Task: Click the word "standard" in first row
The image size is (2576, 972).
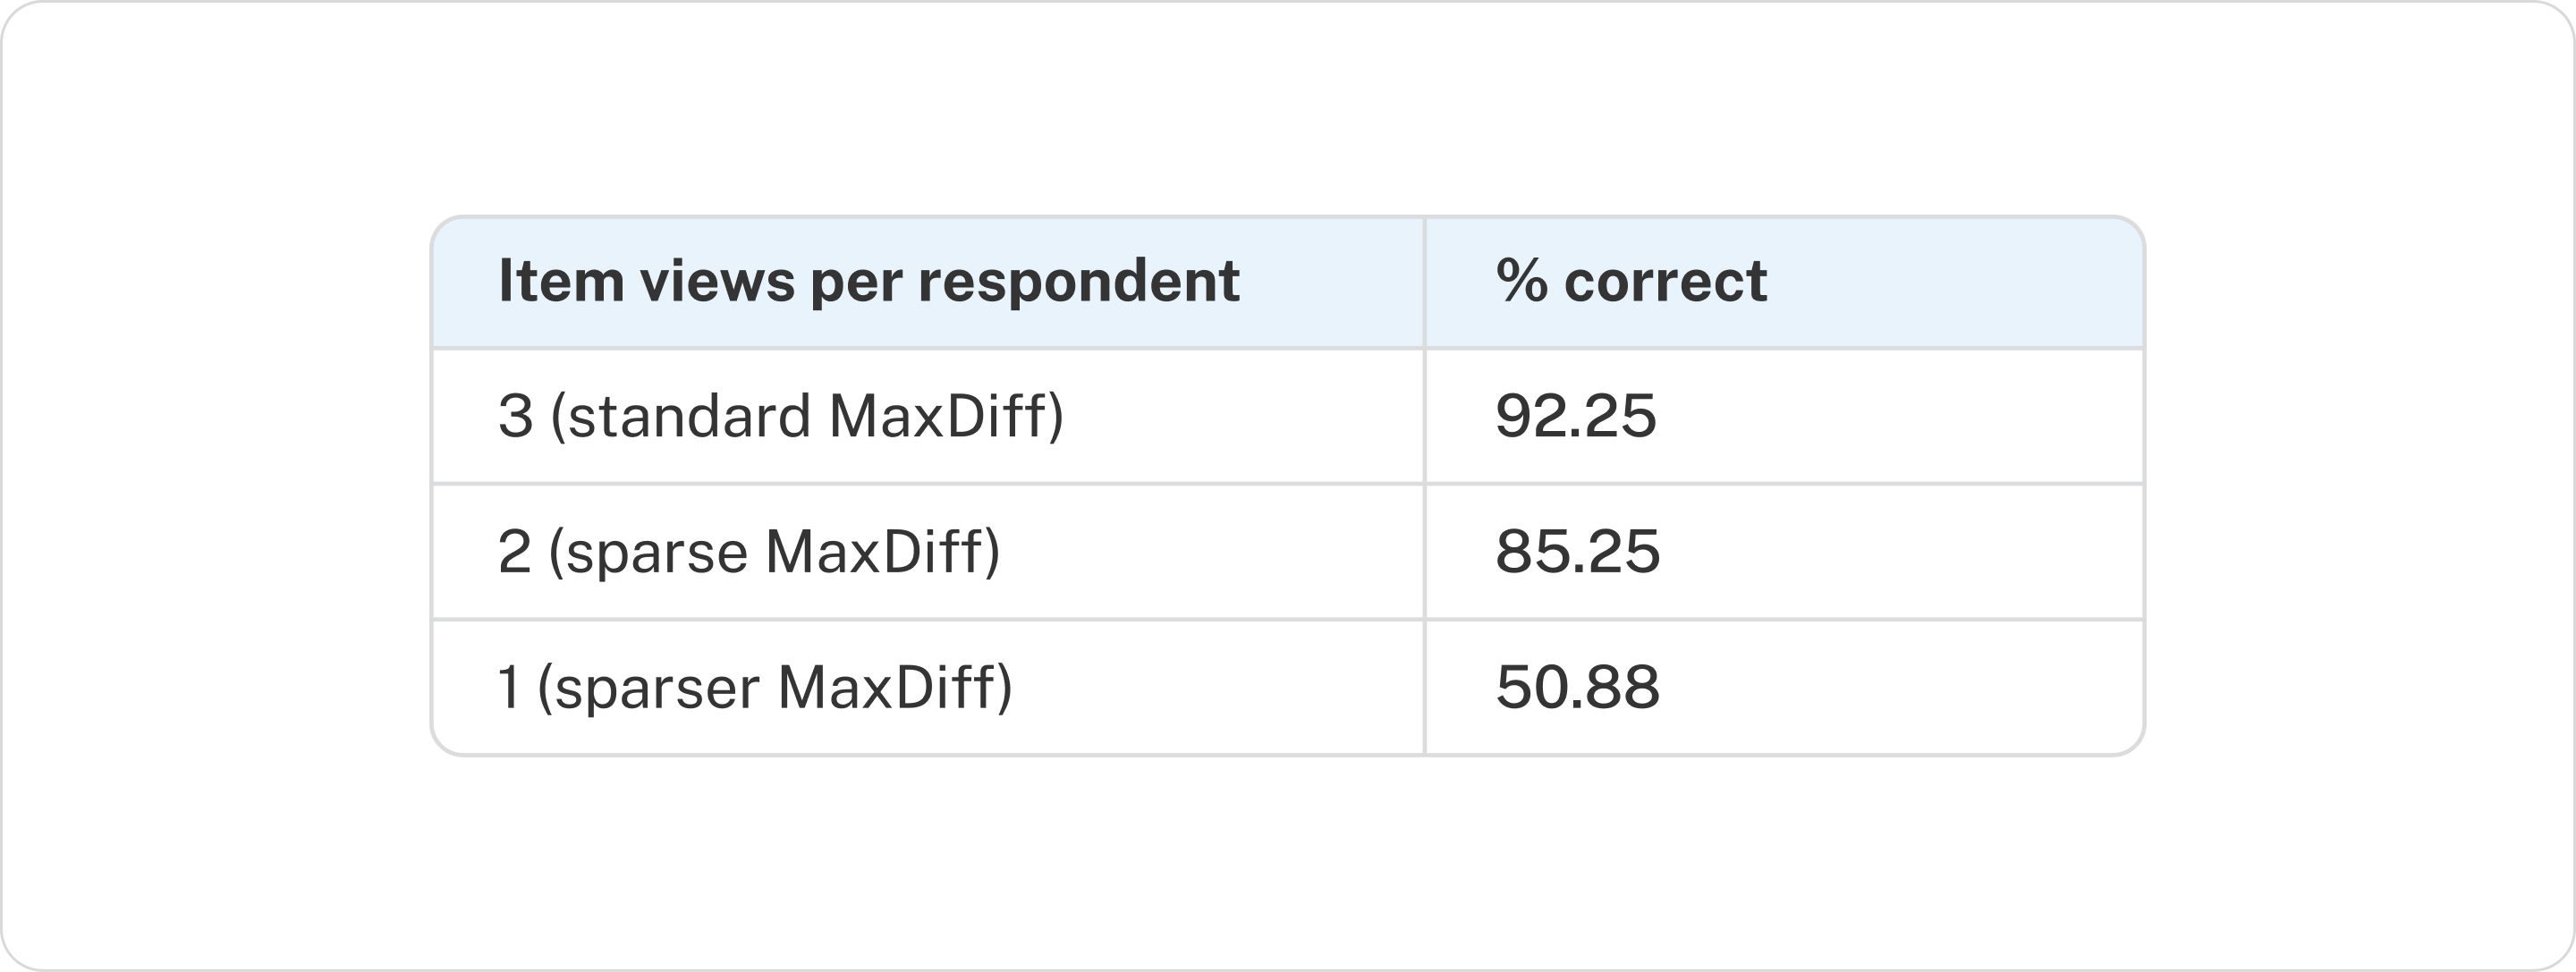Action: tap(689, 416)
